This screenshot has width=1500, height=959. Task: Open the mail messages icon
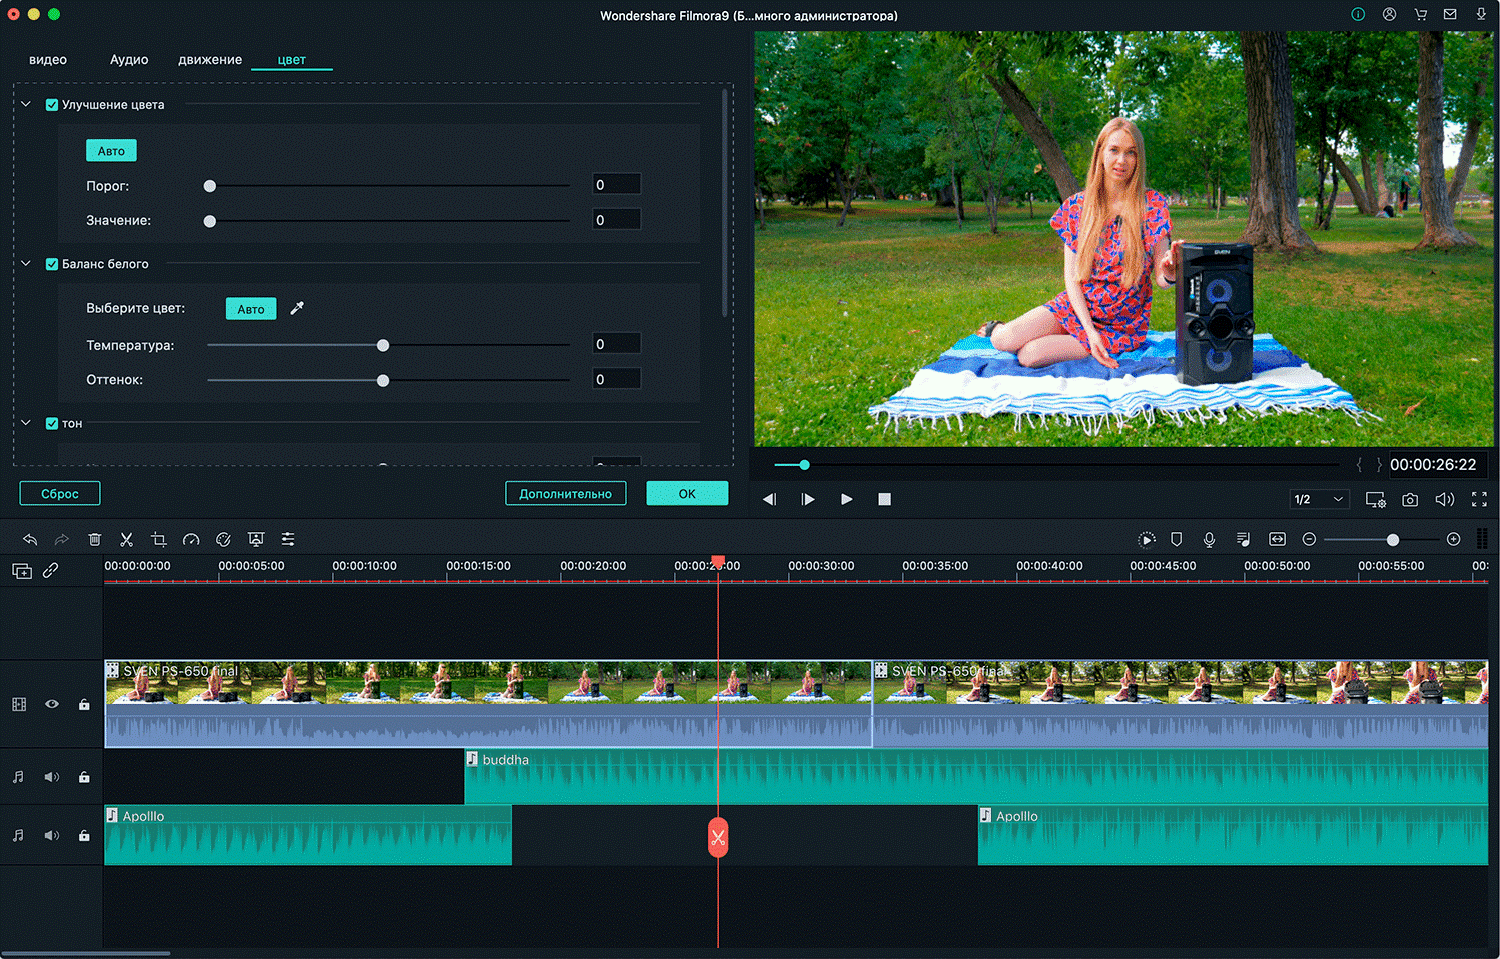(1450, 14)
